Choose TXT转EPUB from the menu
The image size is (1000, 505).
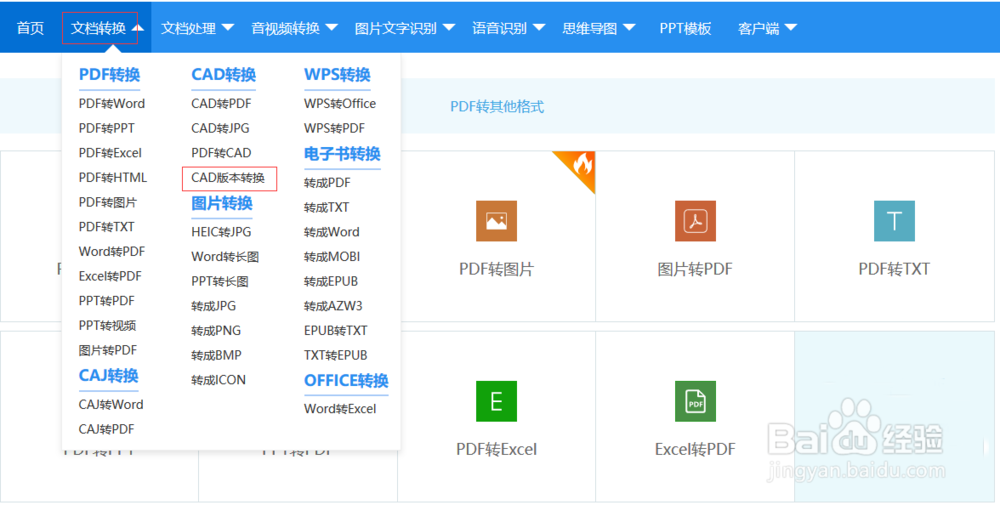pyautogui.click(x=335, y=355)
